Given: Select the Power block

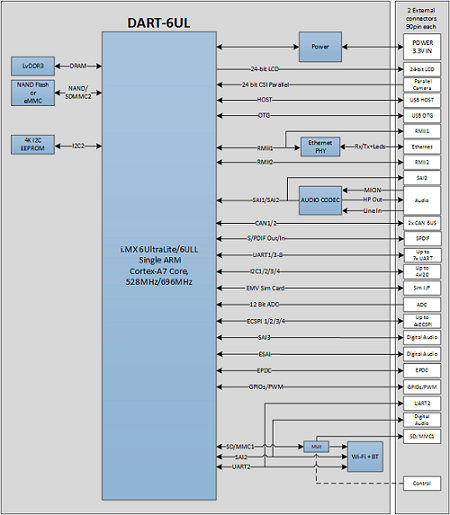Looking at the screenshot, I should point(320,47).
